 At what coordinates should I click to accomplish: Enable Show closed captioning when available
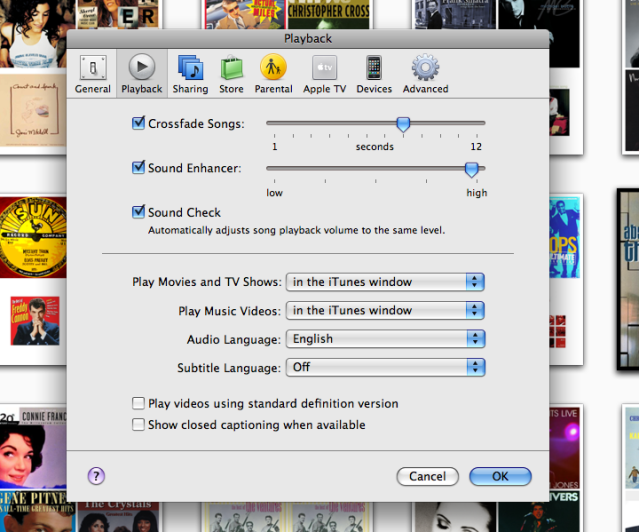click(x=138, y=424)
